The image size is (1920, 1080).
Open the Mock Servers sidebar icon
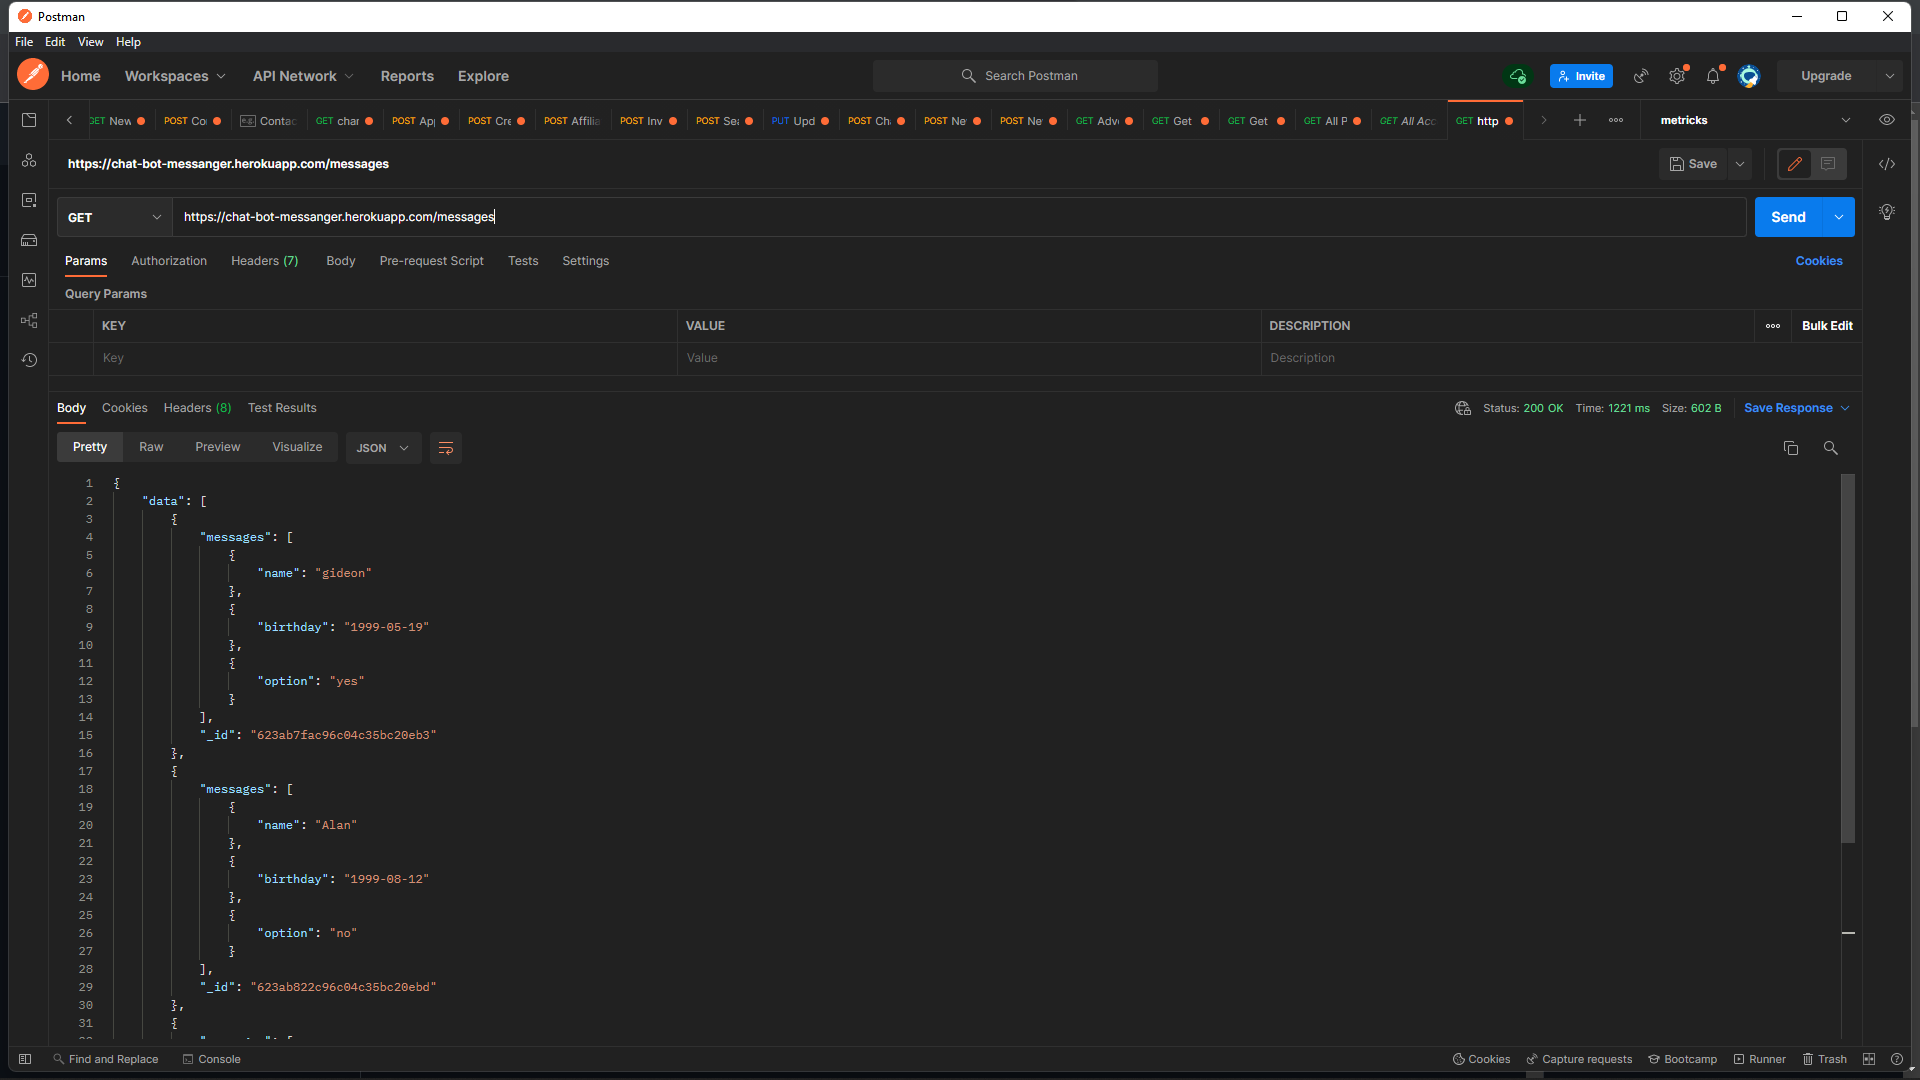[x=29, y=240]
